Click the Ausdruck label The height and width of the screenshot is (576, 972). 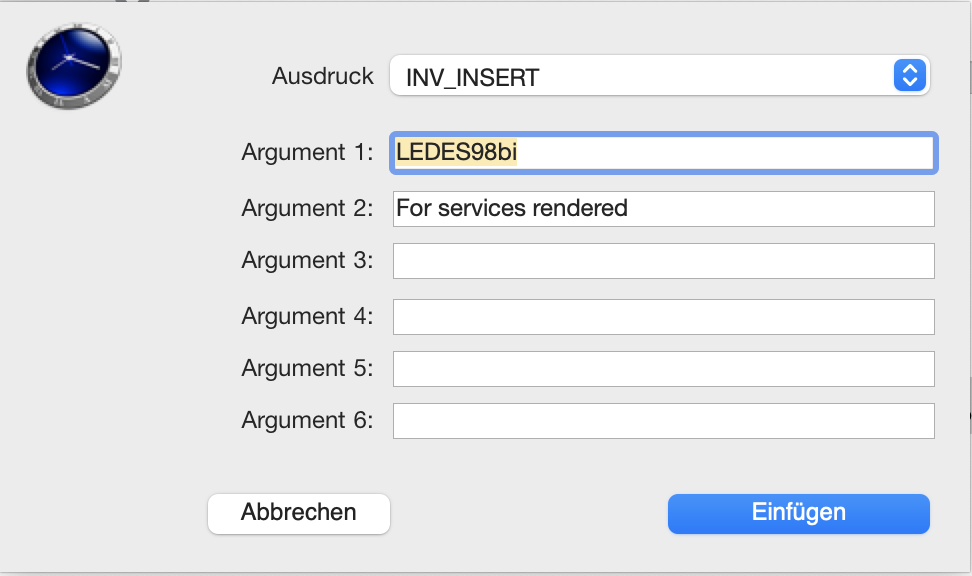[322, 76]
